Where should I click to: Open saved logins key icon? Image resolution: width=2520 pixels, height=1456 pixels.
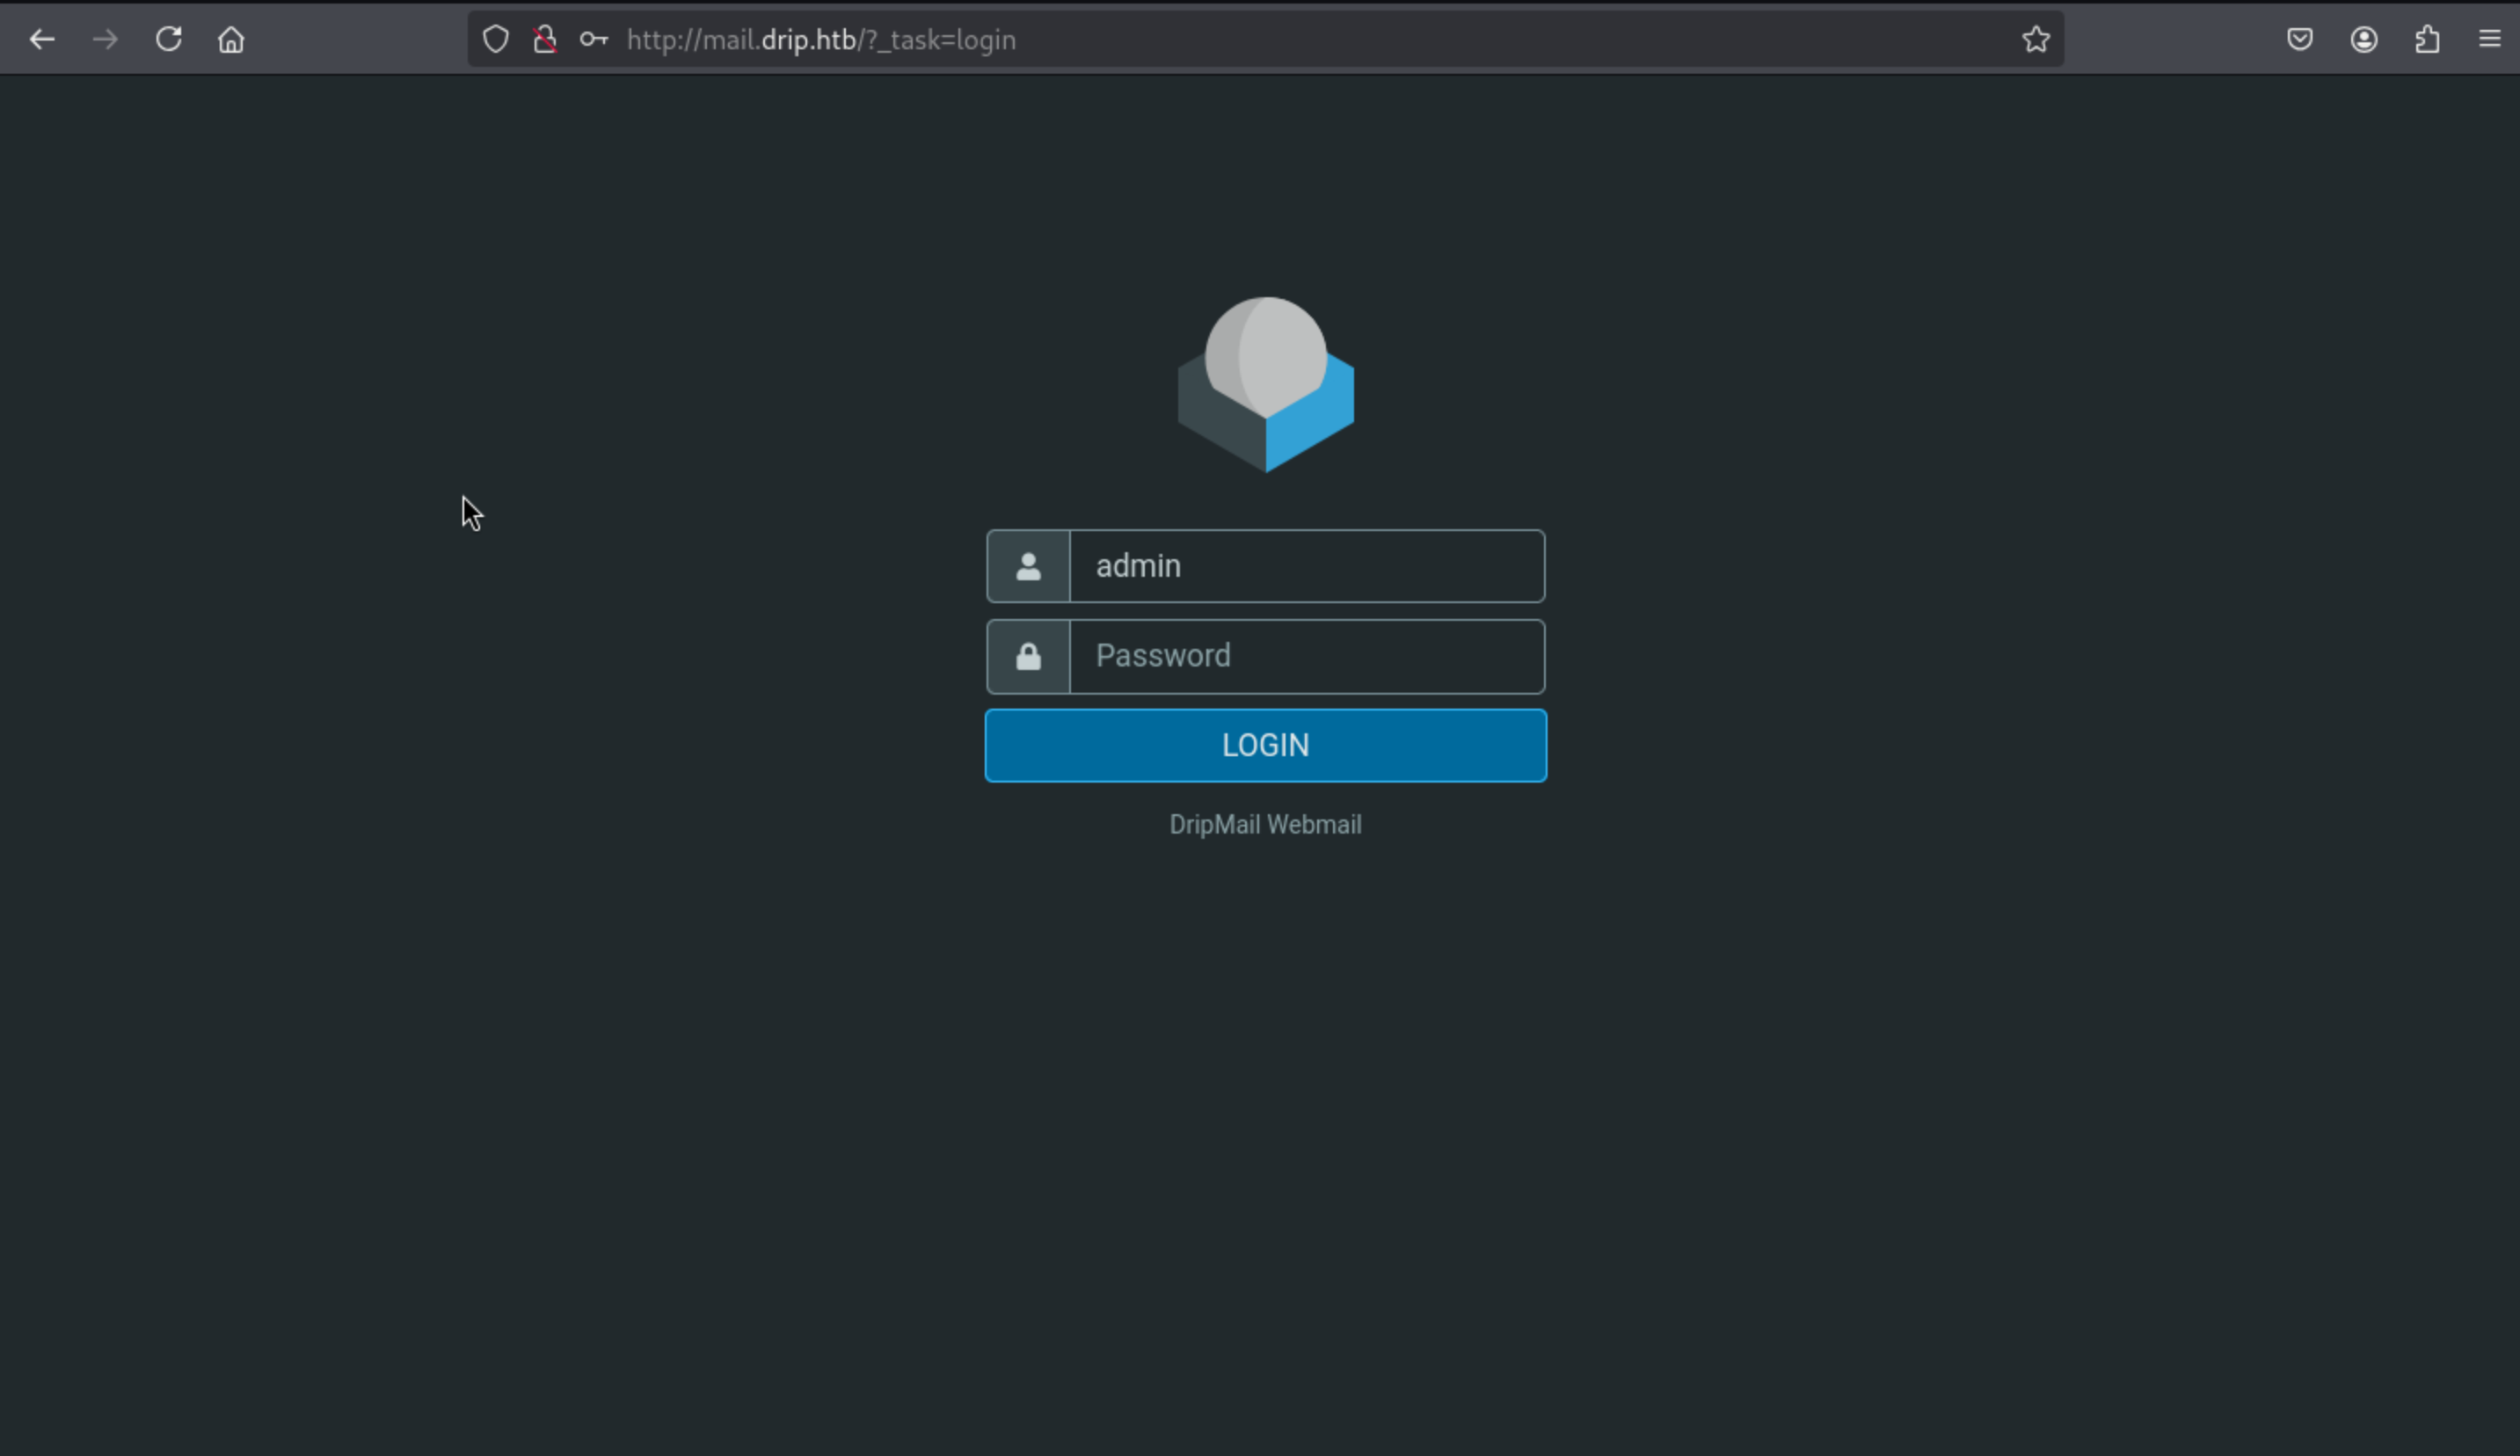594,40
